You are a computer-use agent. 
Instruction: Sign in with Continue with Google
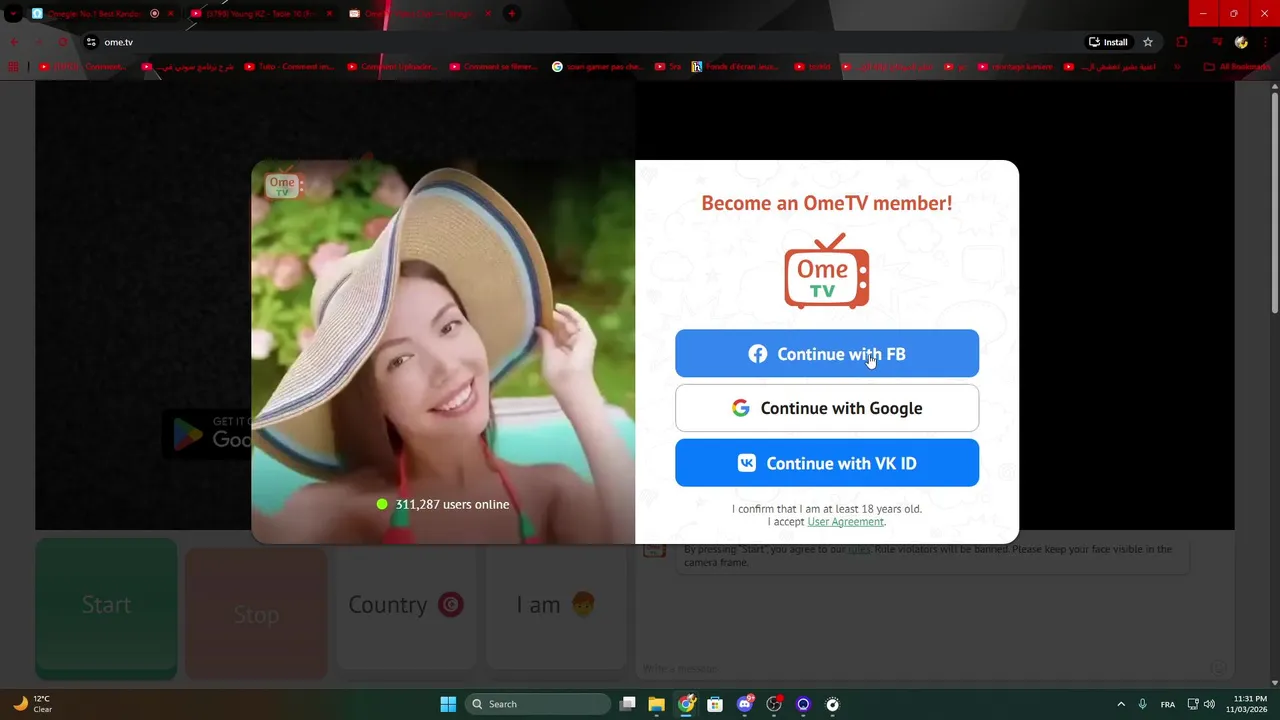[x=827, y=408]
